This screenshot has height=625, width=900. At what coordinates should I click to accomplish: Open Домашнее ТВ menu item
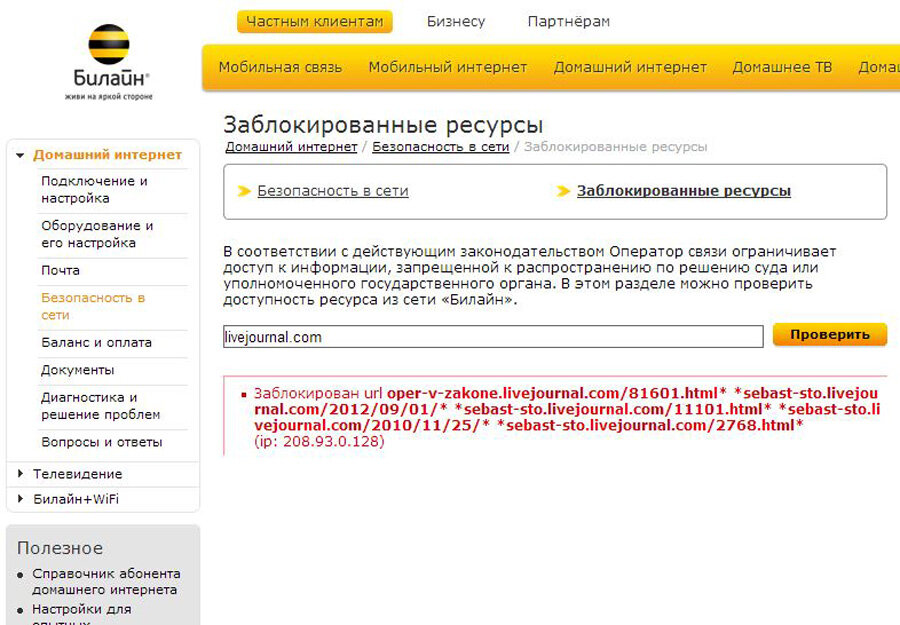782,67
